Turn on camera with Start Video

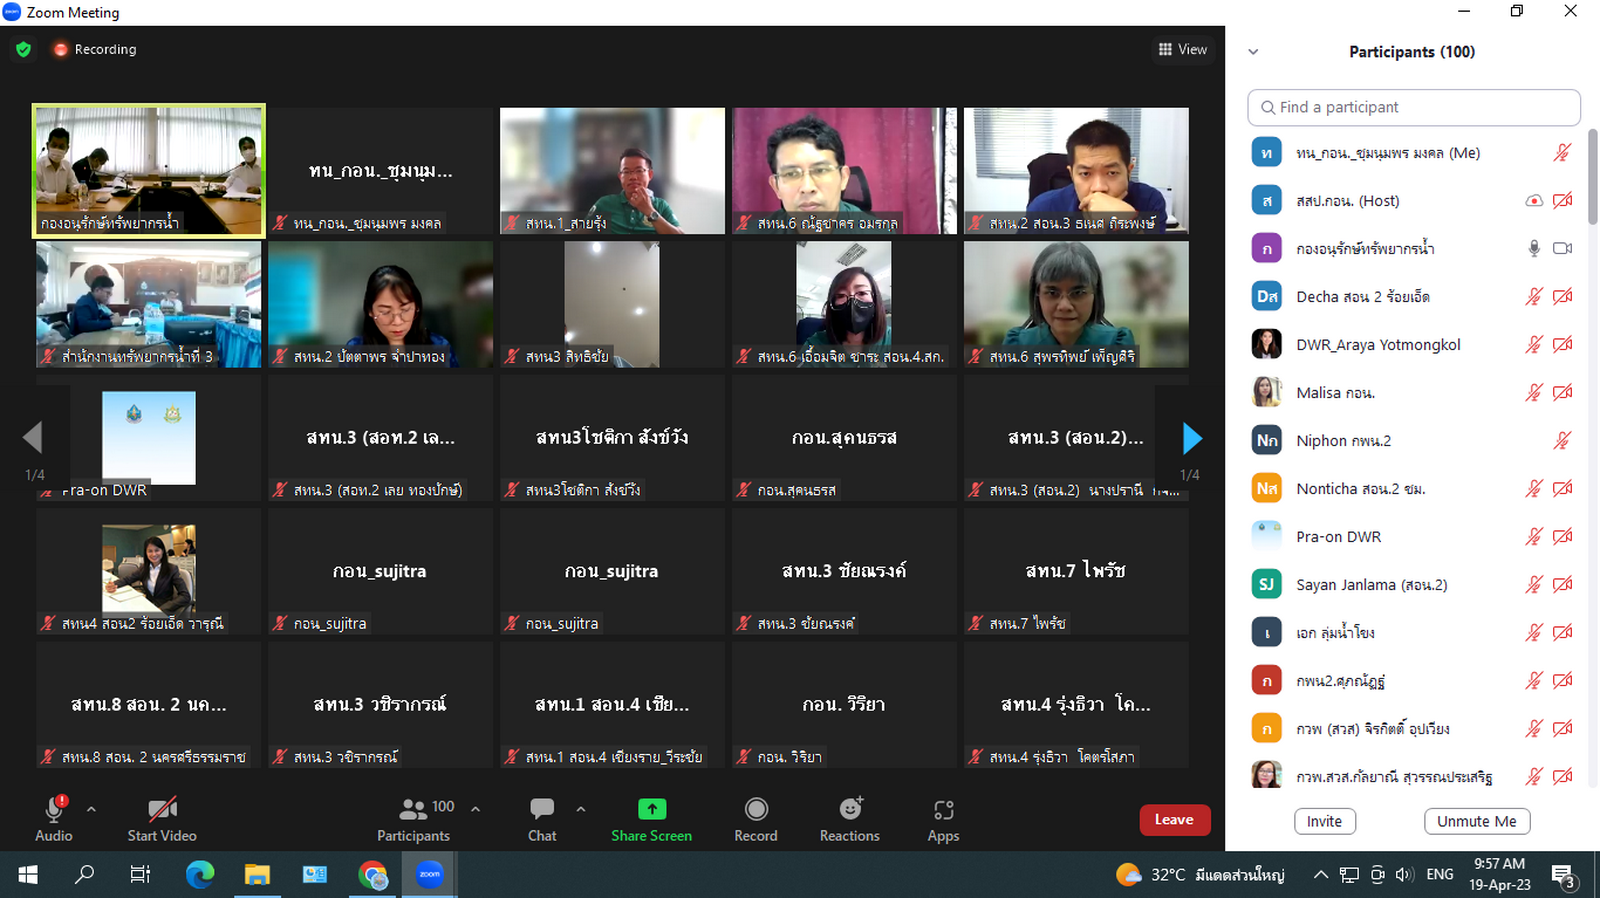[x=162, y=809]
